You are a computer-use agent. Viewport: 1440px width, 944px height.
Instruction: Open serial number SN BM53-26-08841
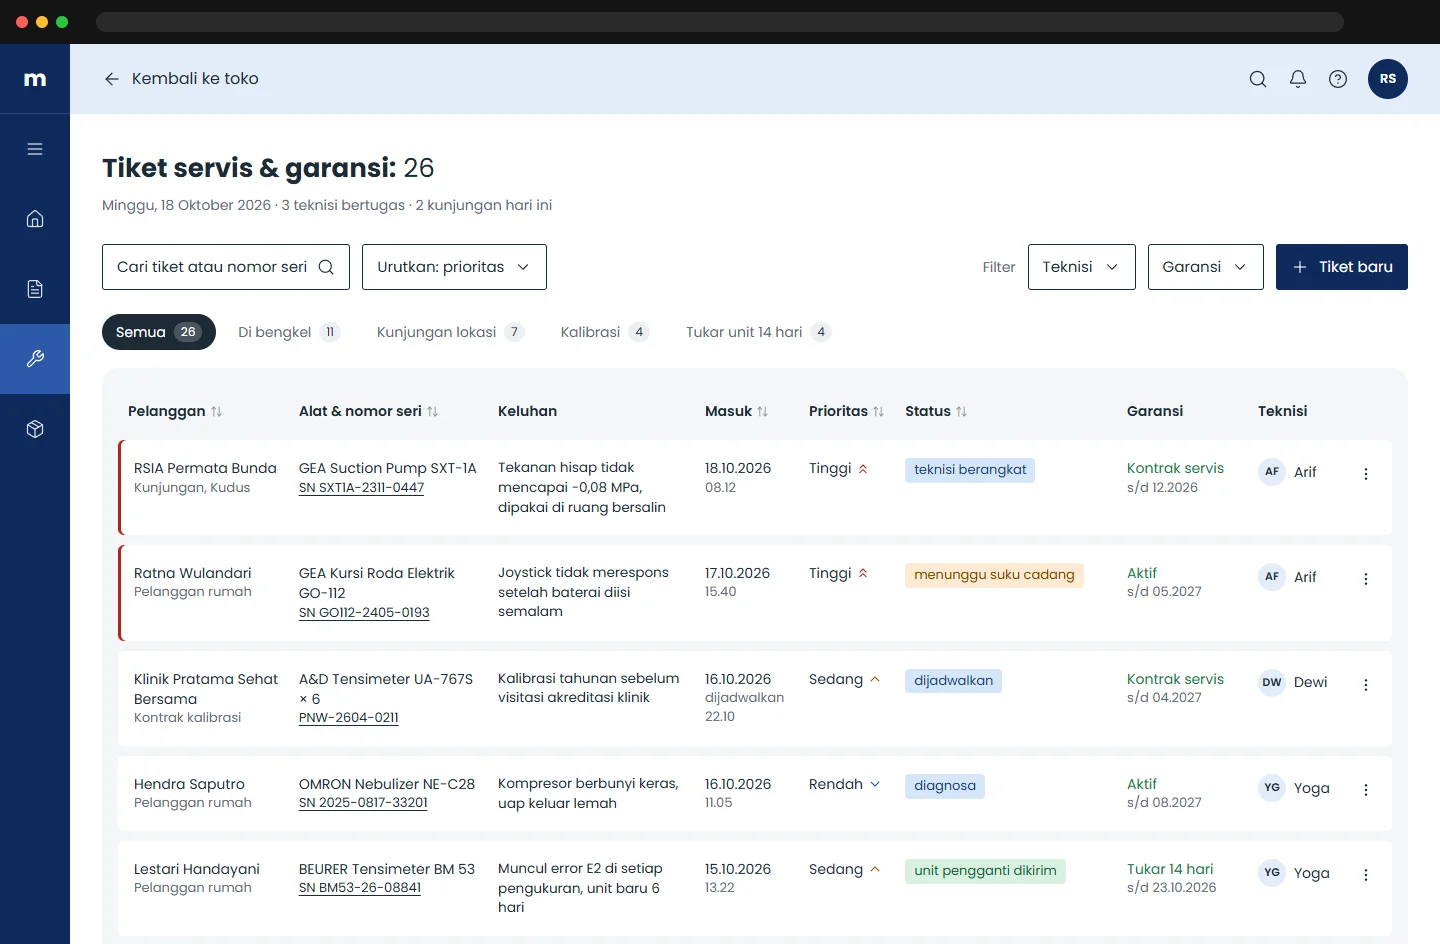click(360, 888)
